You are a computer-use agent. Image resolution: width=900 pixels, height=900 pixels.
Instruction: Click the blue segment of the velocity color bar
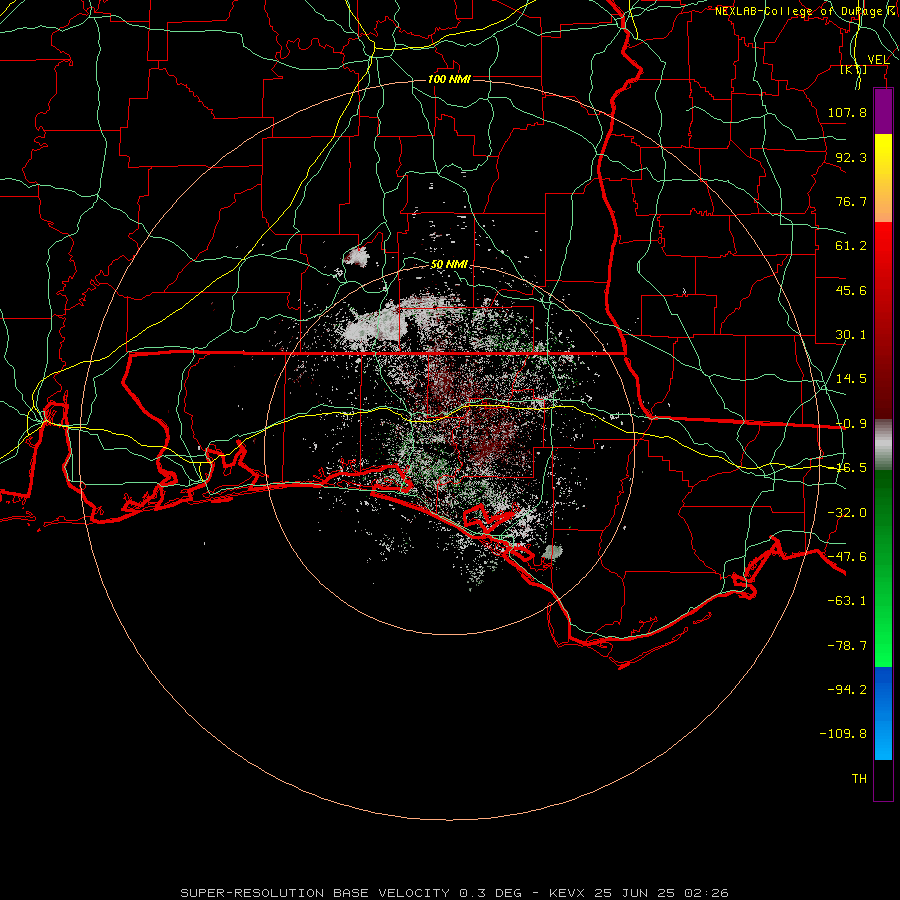click(x=883, y=713)
